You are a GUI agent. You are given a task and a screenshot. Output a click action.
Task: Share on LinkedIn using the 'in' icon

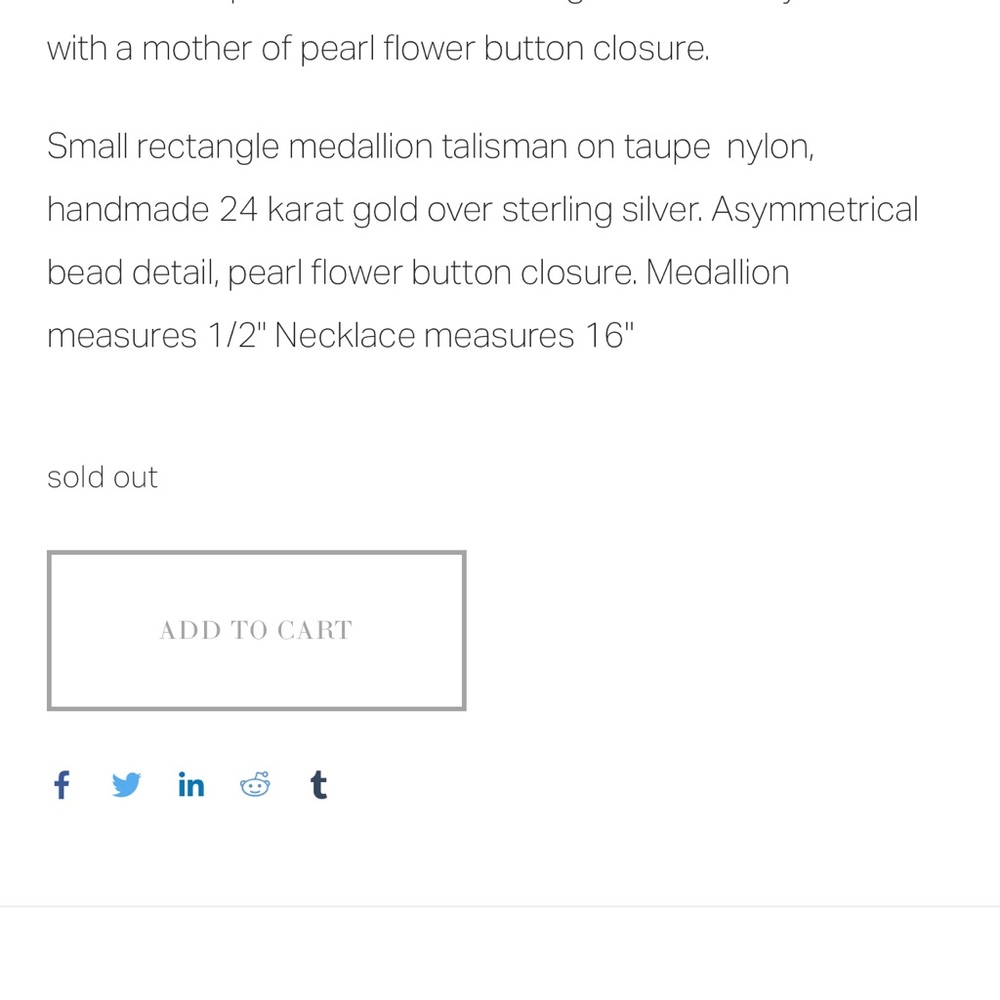point(191,785)
